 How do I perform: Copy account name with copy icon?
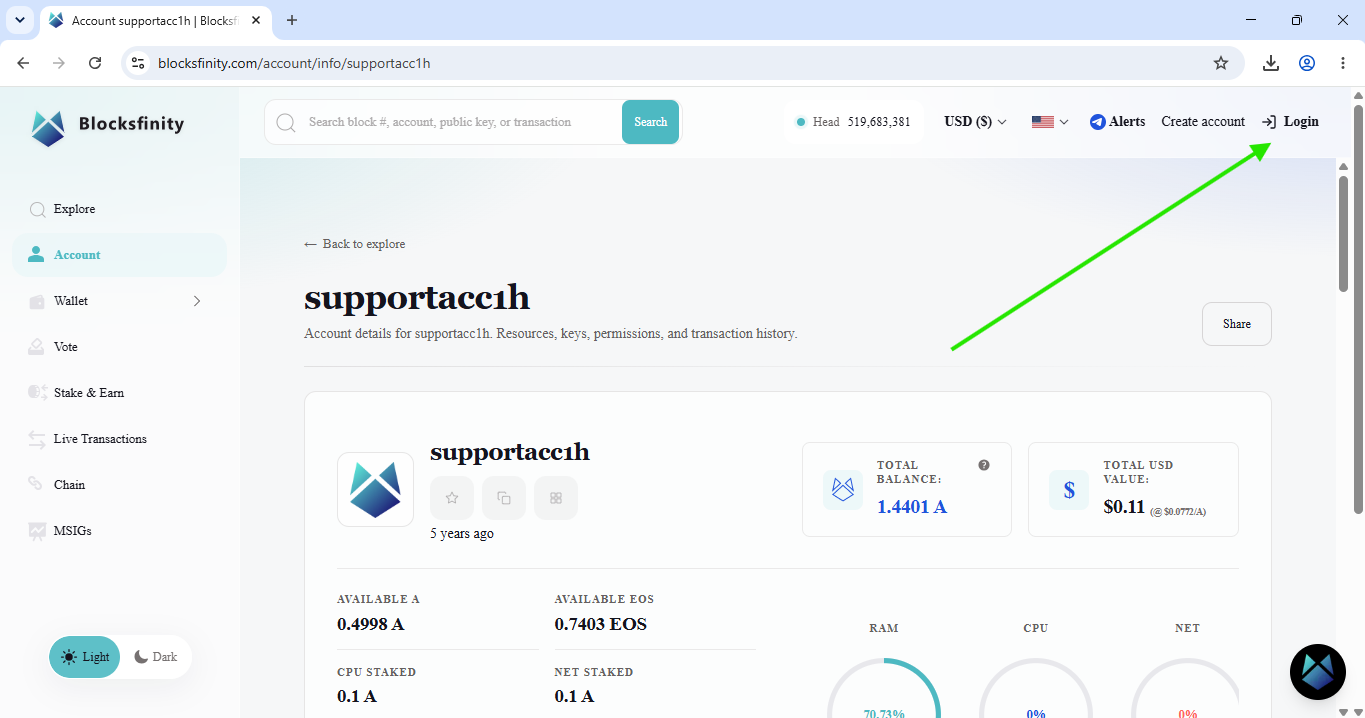504,498
